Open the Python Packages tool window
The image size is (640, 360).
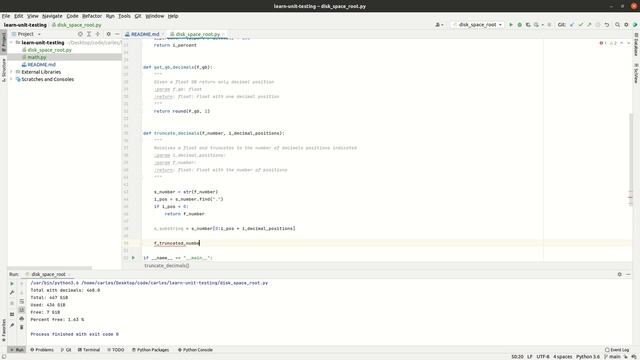[x=150, y=350]
